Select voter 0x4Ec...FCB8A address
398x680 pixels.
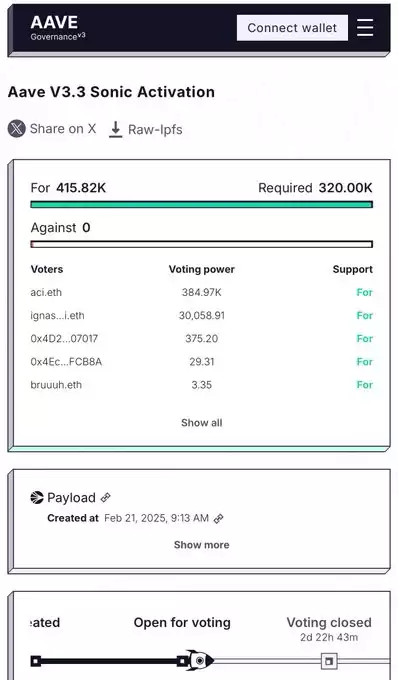(x=66, y=362)
